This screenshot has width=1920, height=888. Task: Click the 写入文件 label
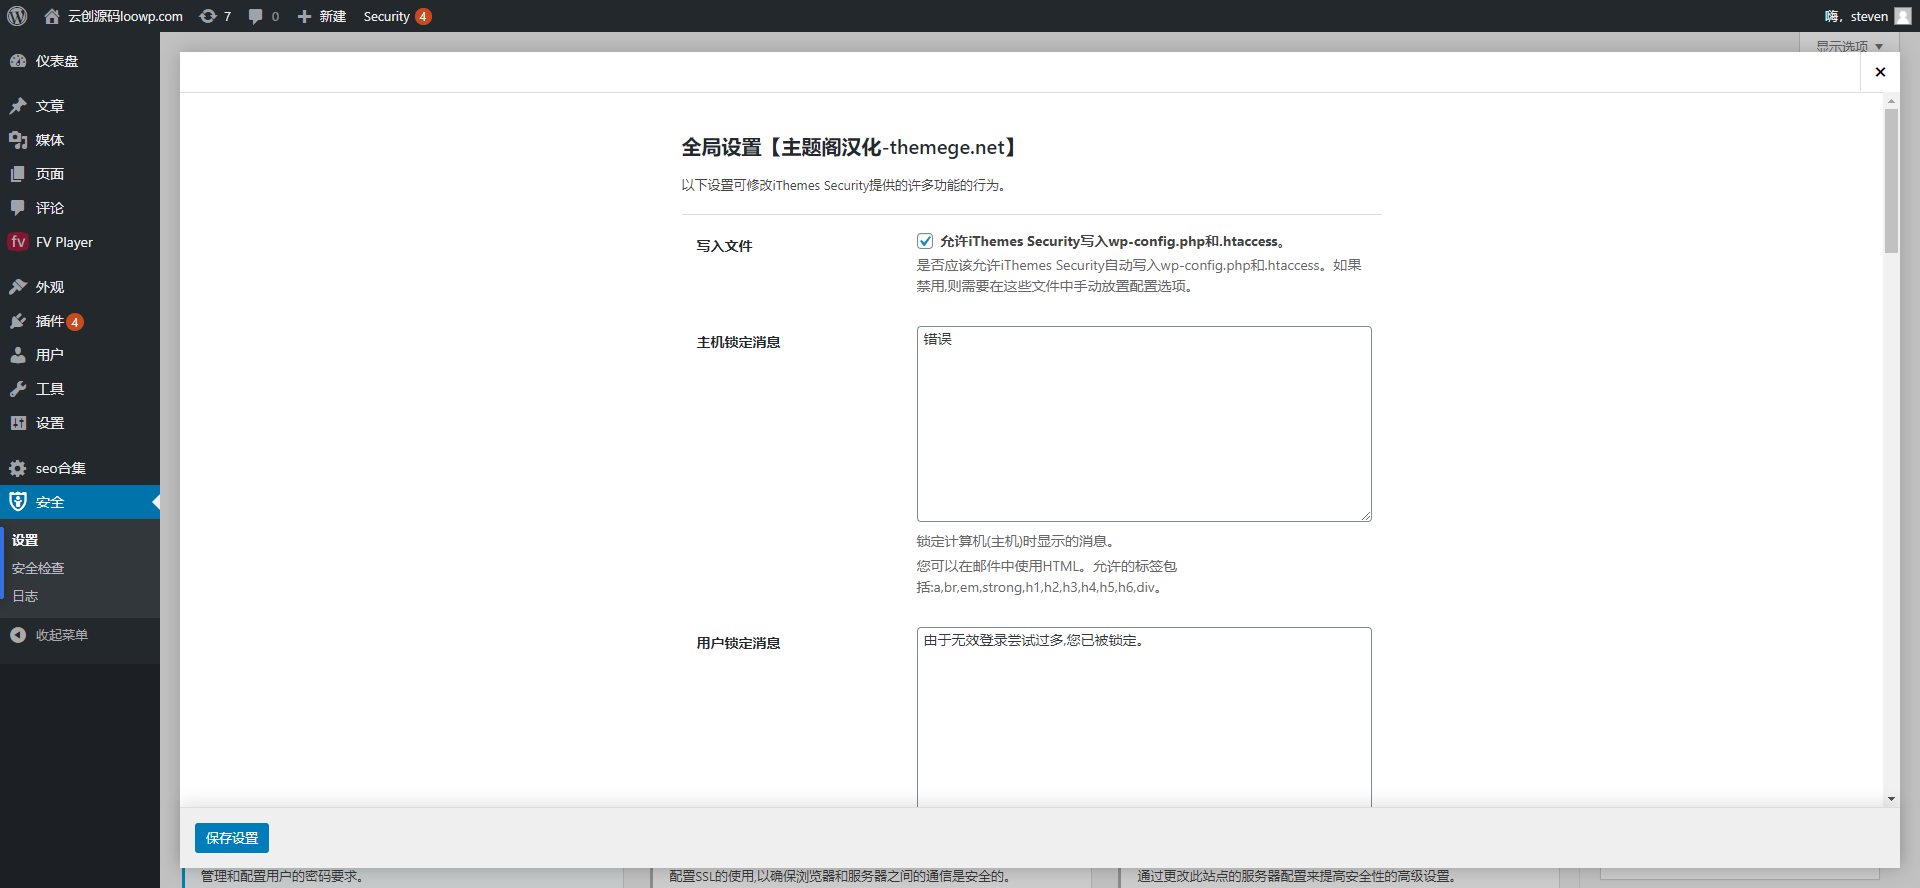[724, 246]
